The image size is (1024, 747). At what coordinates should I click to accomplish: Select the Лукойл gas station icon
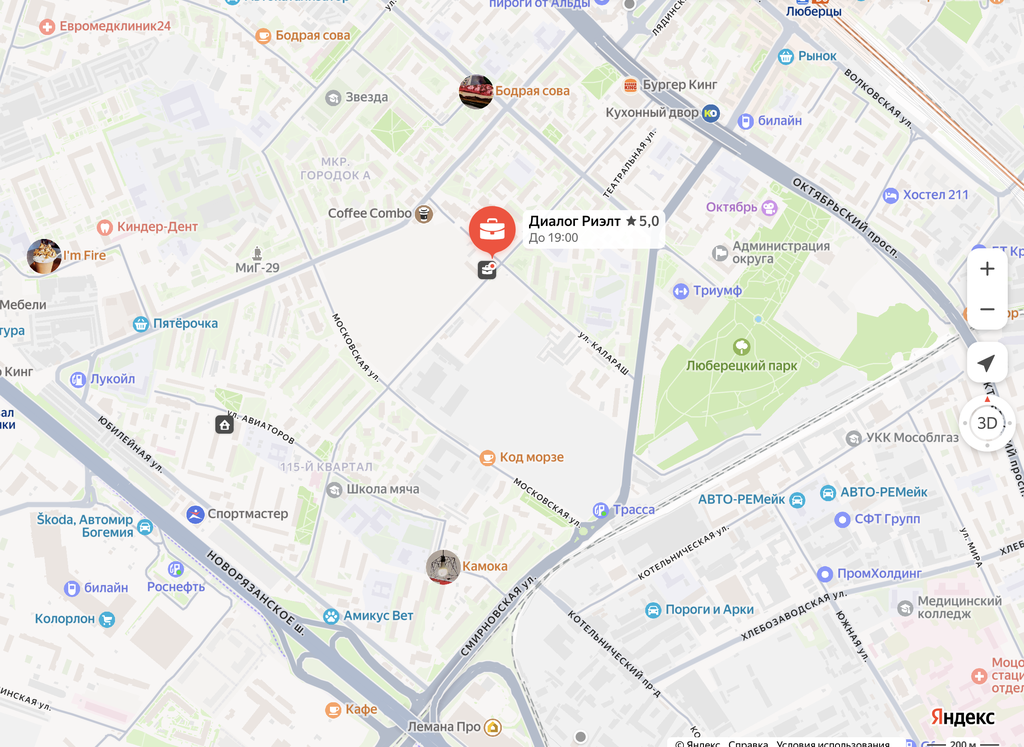coord(78,379)
